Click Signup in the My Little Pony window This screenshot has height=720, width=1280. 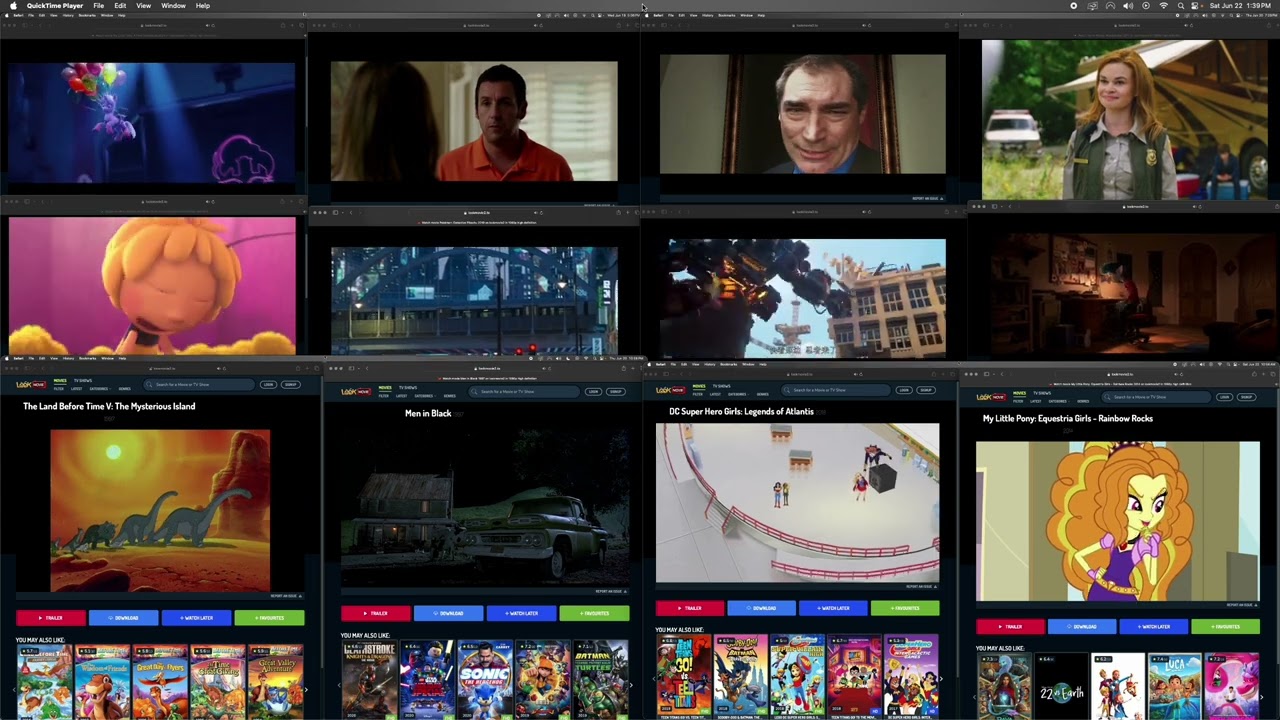[x=1247, y=397]
